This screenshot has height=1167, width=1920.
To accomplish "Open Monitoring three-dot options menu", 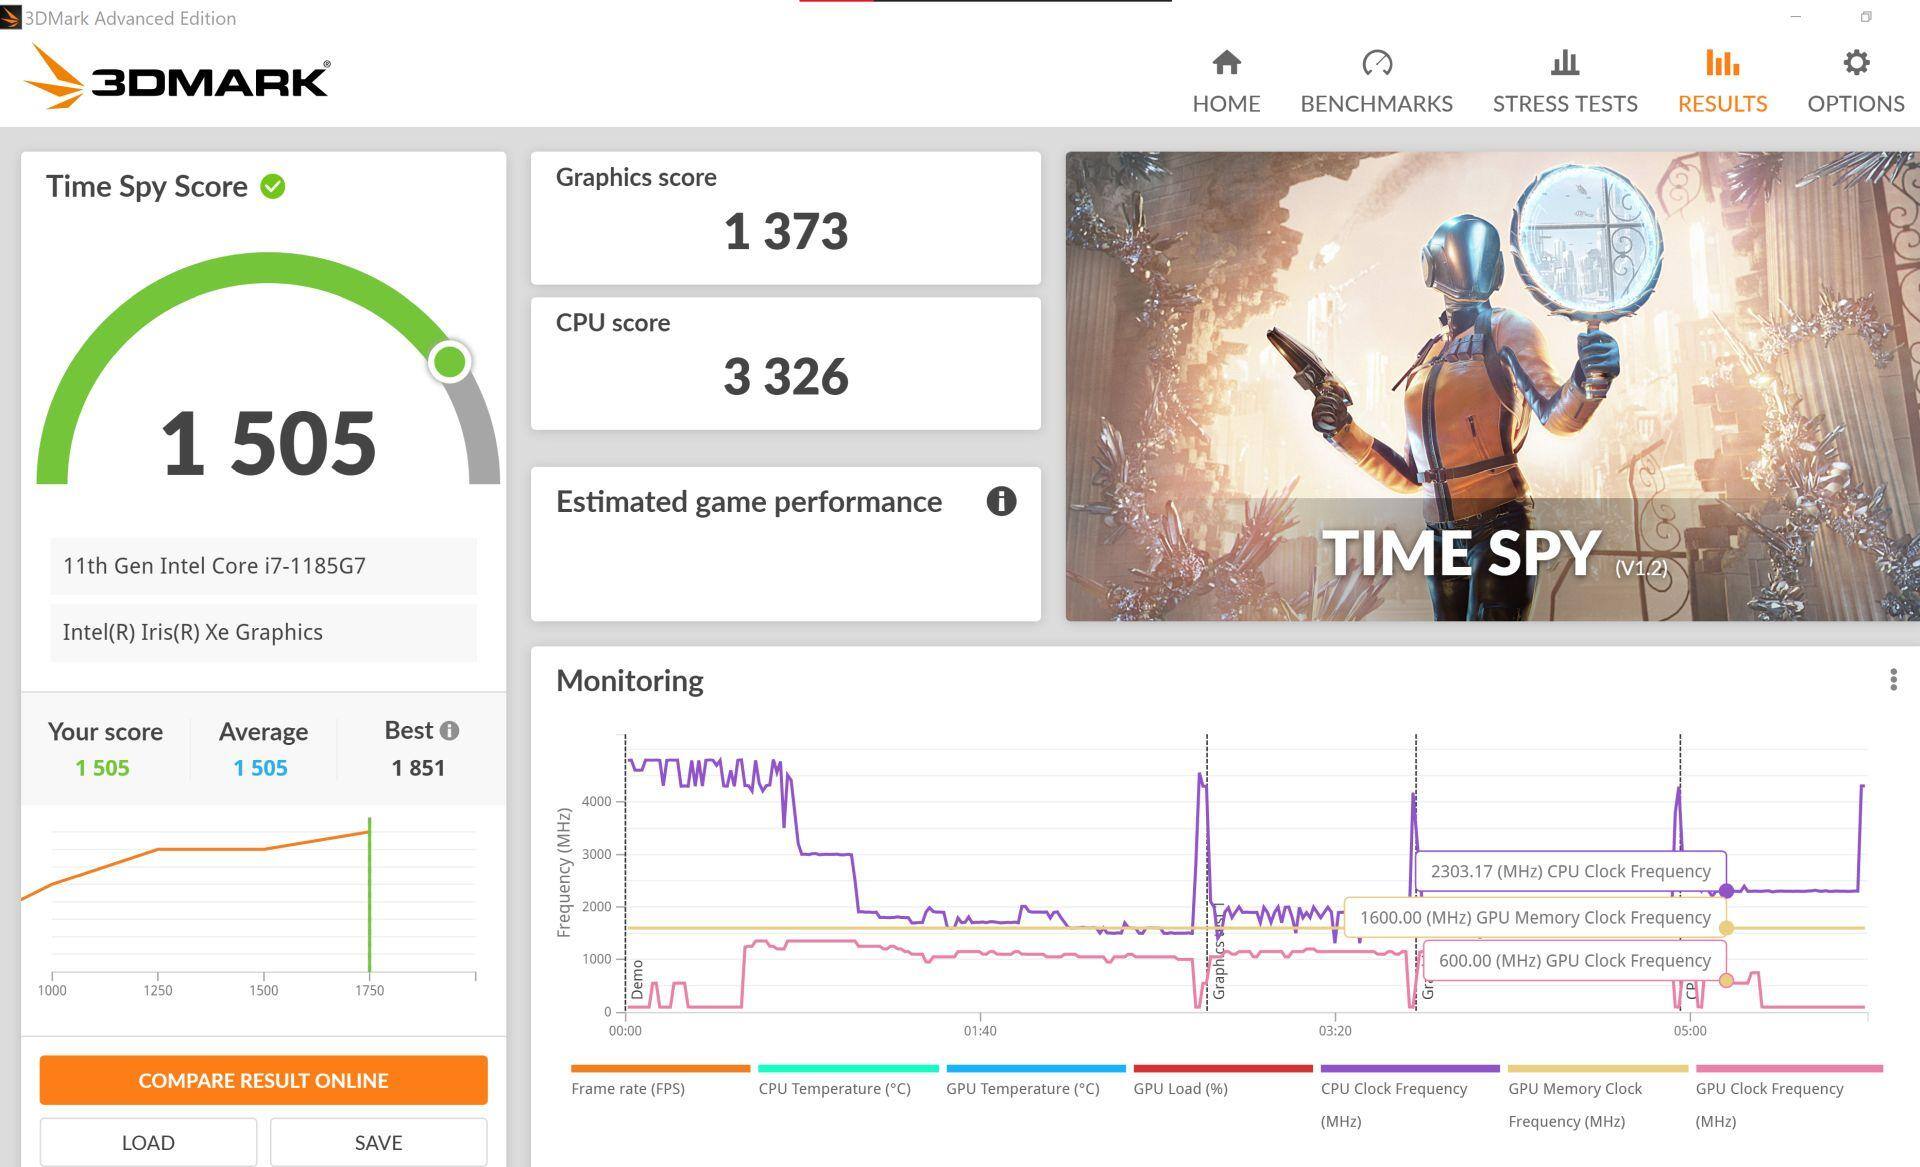I will tap(1892, 680).
